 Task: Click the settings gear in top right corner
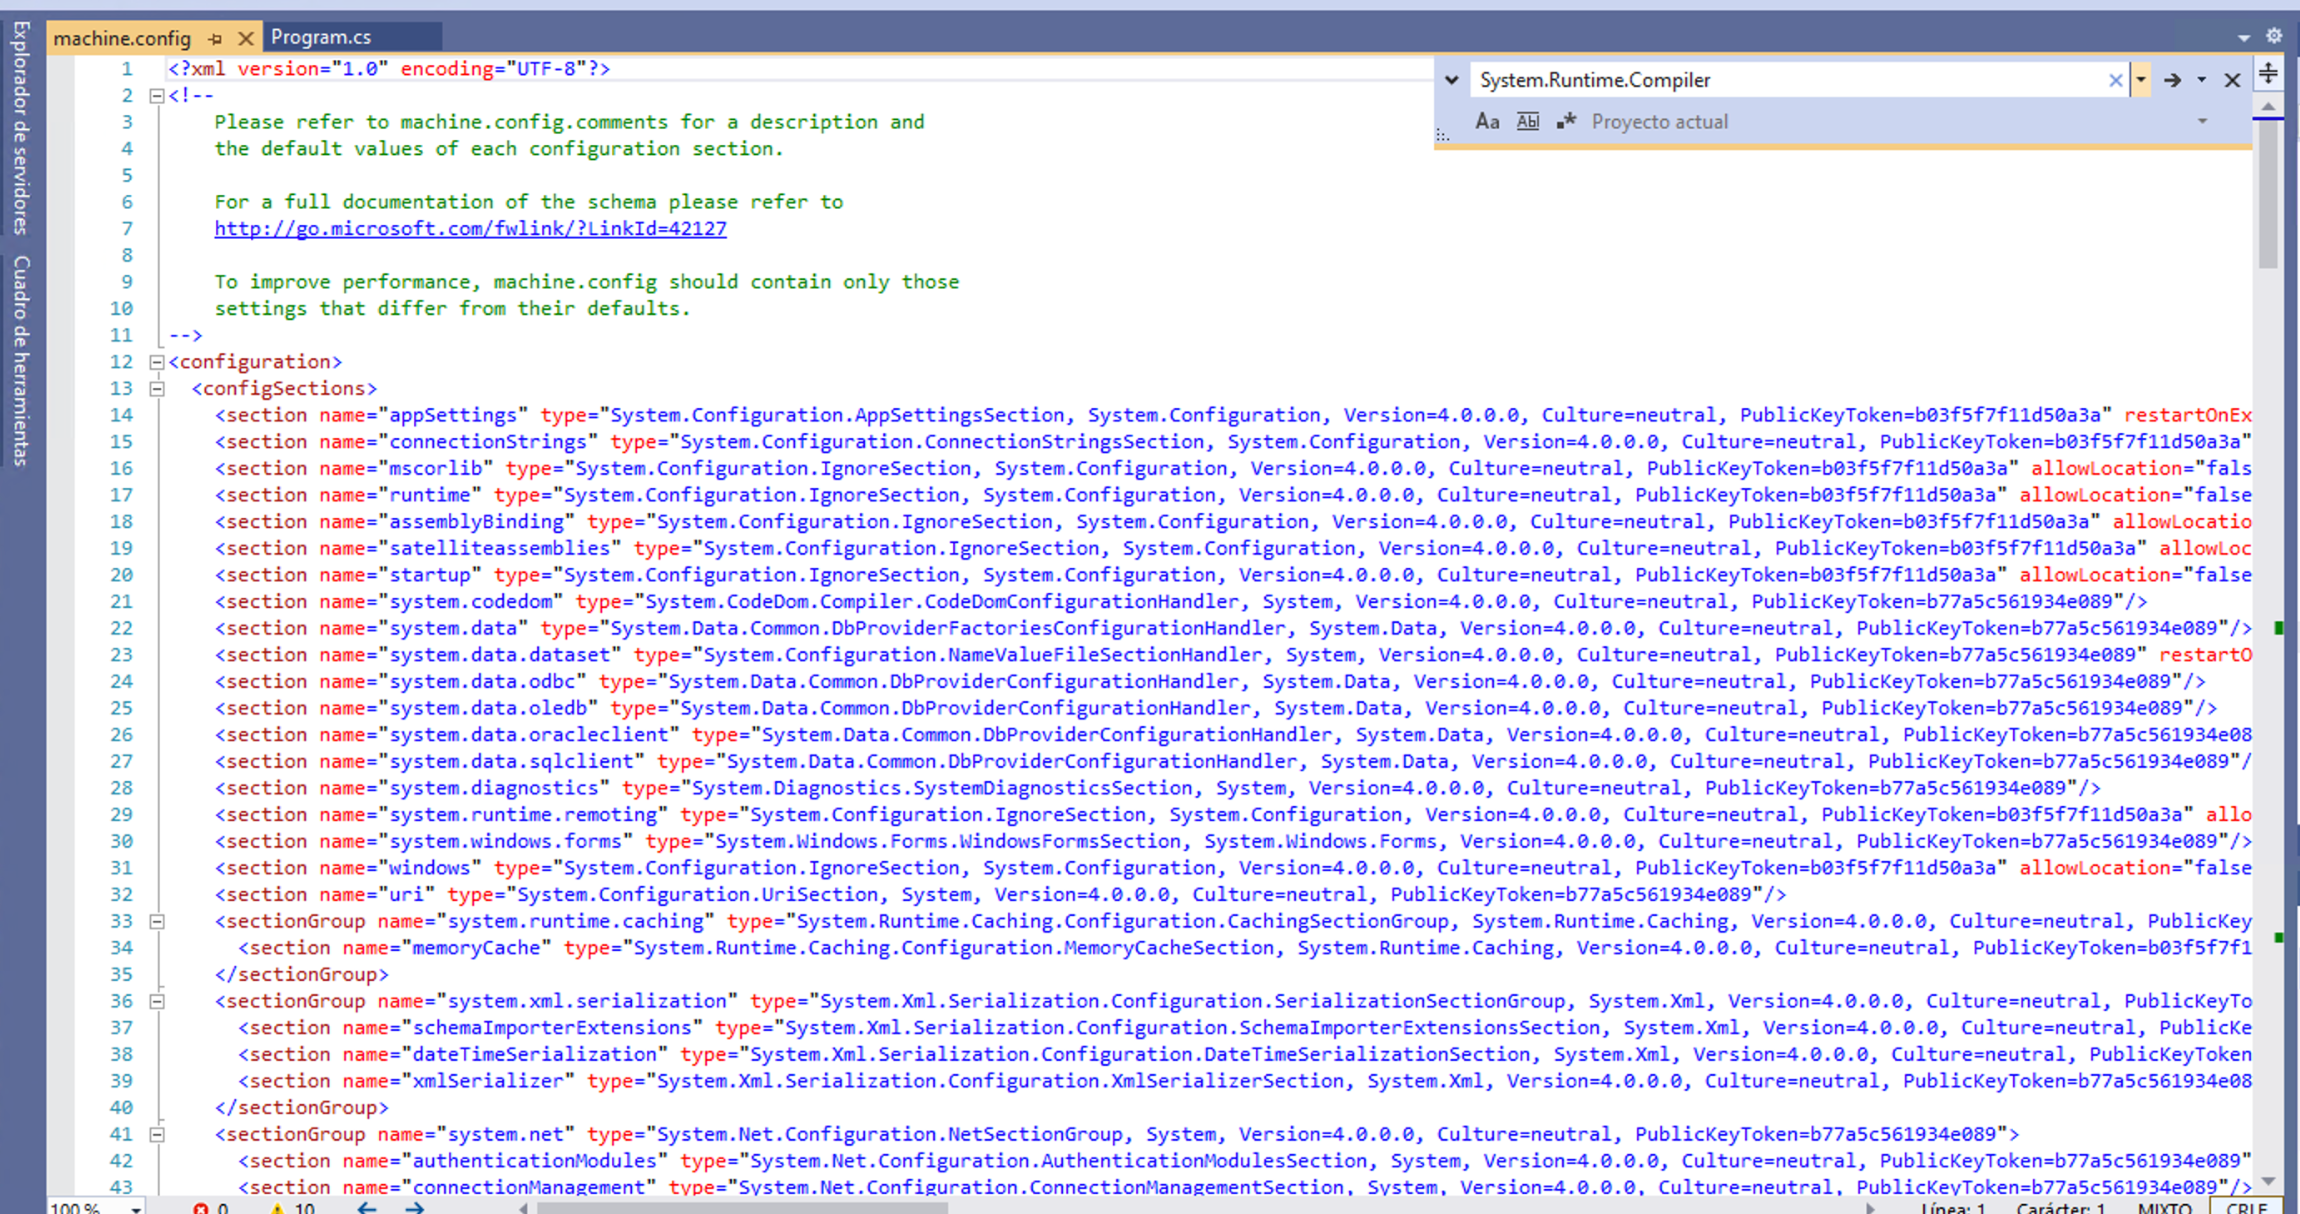tap(2274, 35)
